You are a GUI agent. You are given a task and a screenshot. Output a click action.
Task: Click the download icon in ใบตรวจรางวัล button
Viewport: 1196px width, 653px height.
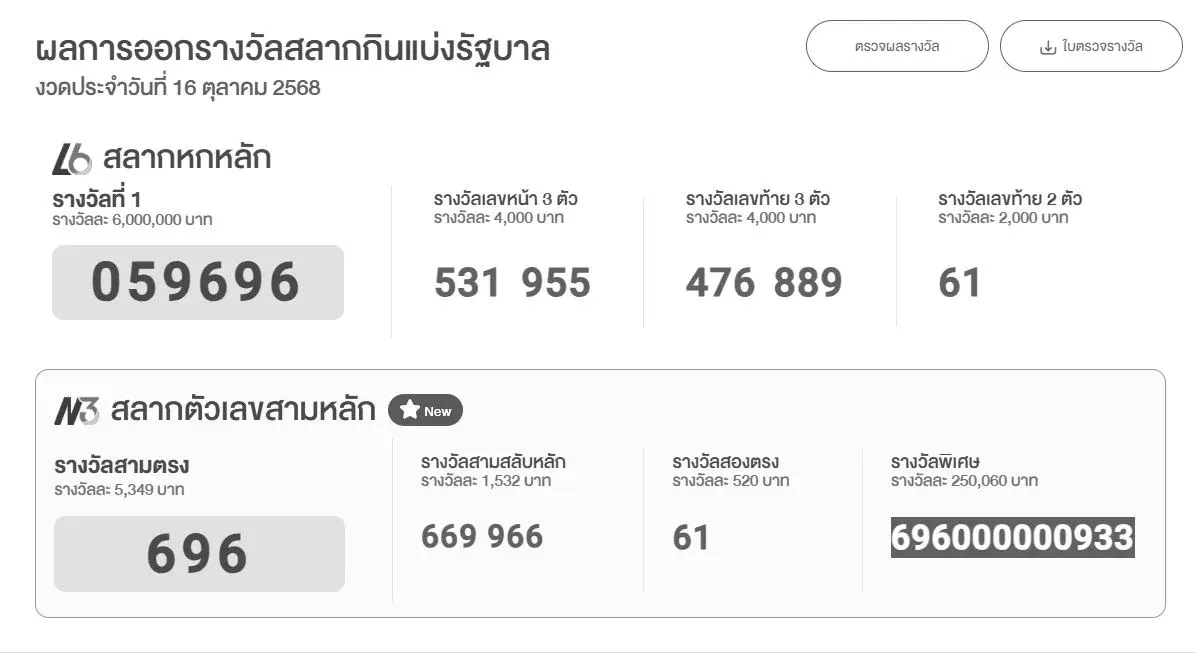pyautogui.click(x=1048, y=47)
